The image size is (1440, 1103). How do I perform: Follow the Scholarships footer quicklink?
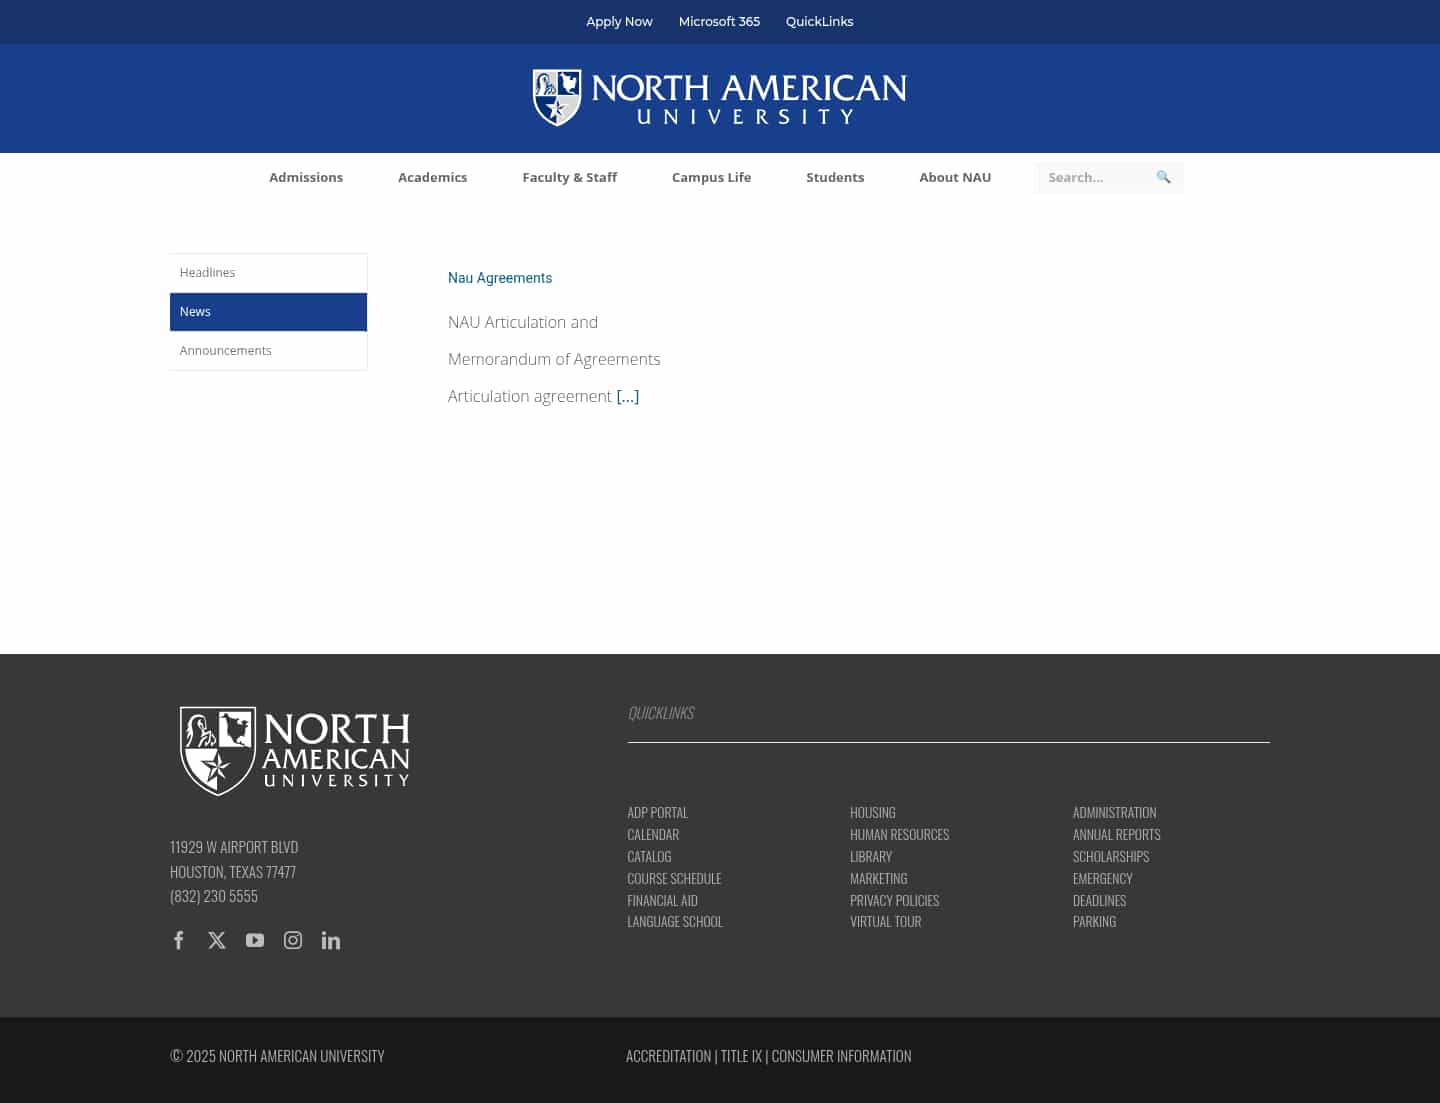tap(1111, 857)
